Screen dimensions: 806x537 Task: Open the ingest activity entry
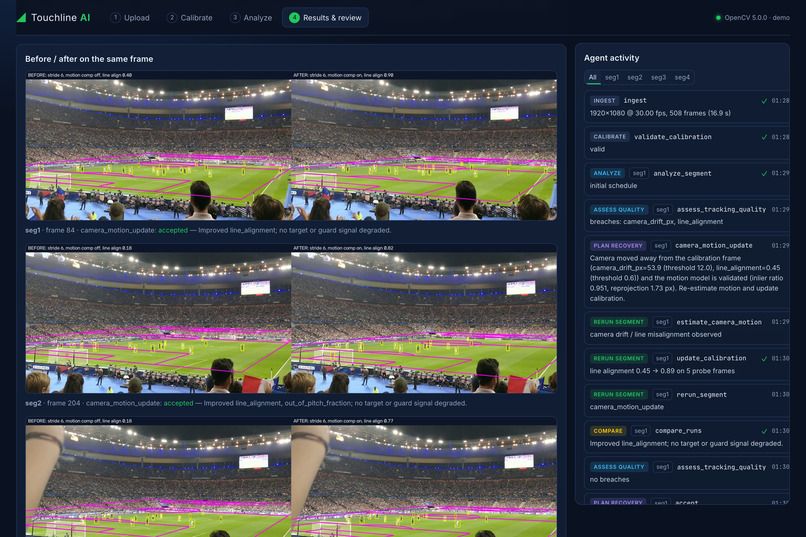(x=687, y=107)
